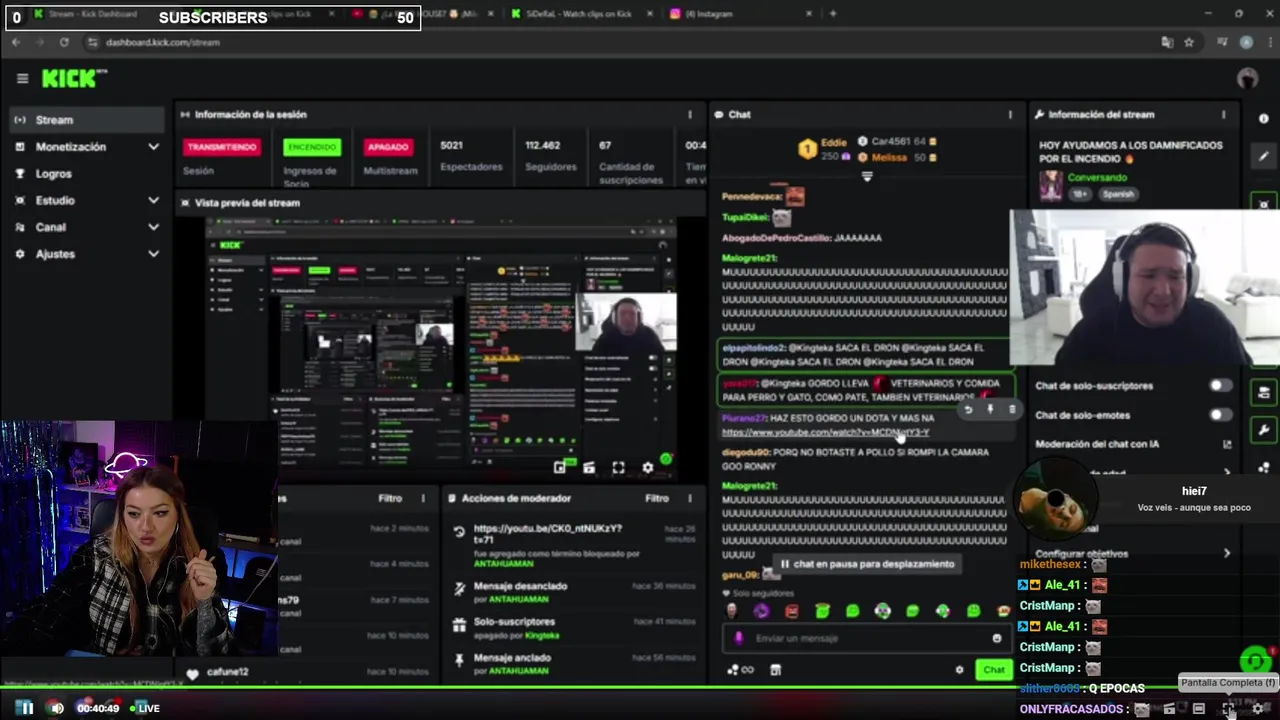Open Stream section in sidebar
This screenshot has height=720, width=1280.
pyautogui.click(x=86, y=120)
